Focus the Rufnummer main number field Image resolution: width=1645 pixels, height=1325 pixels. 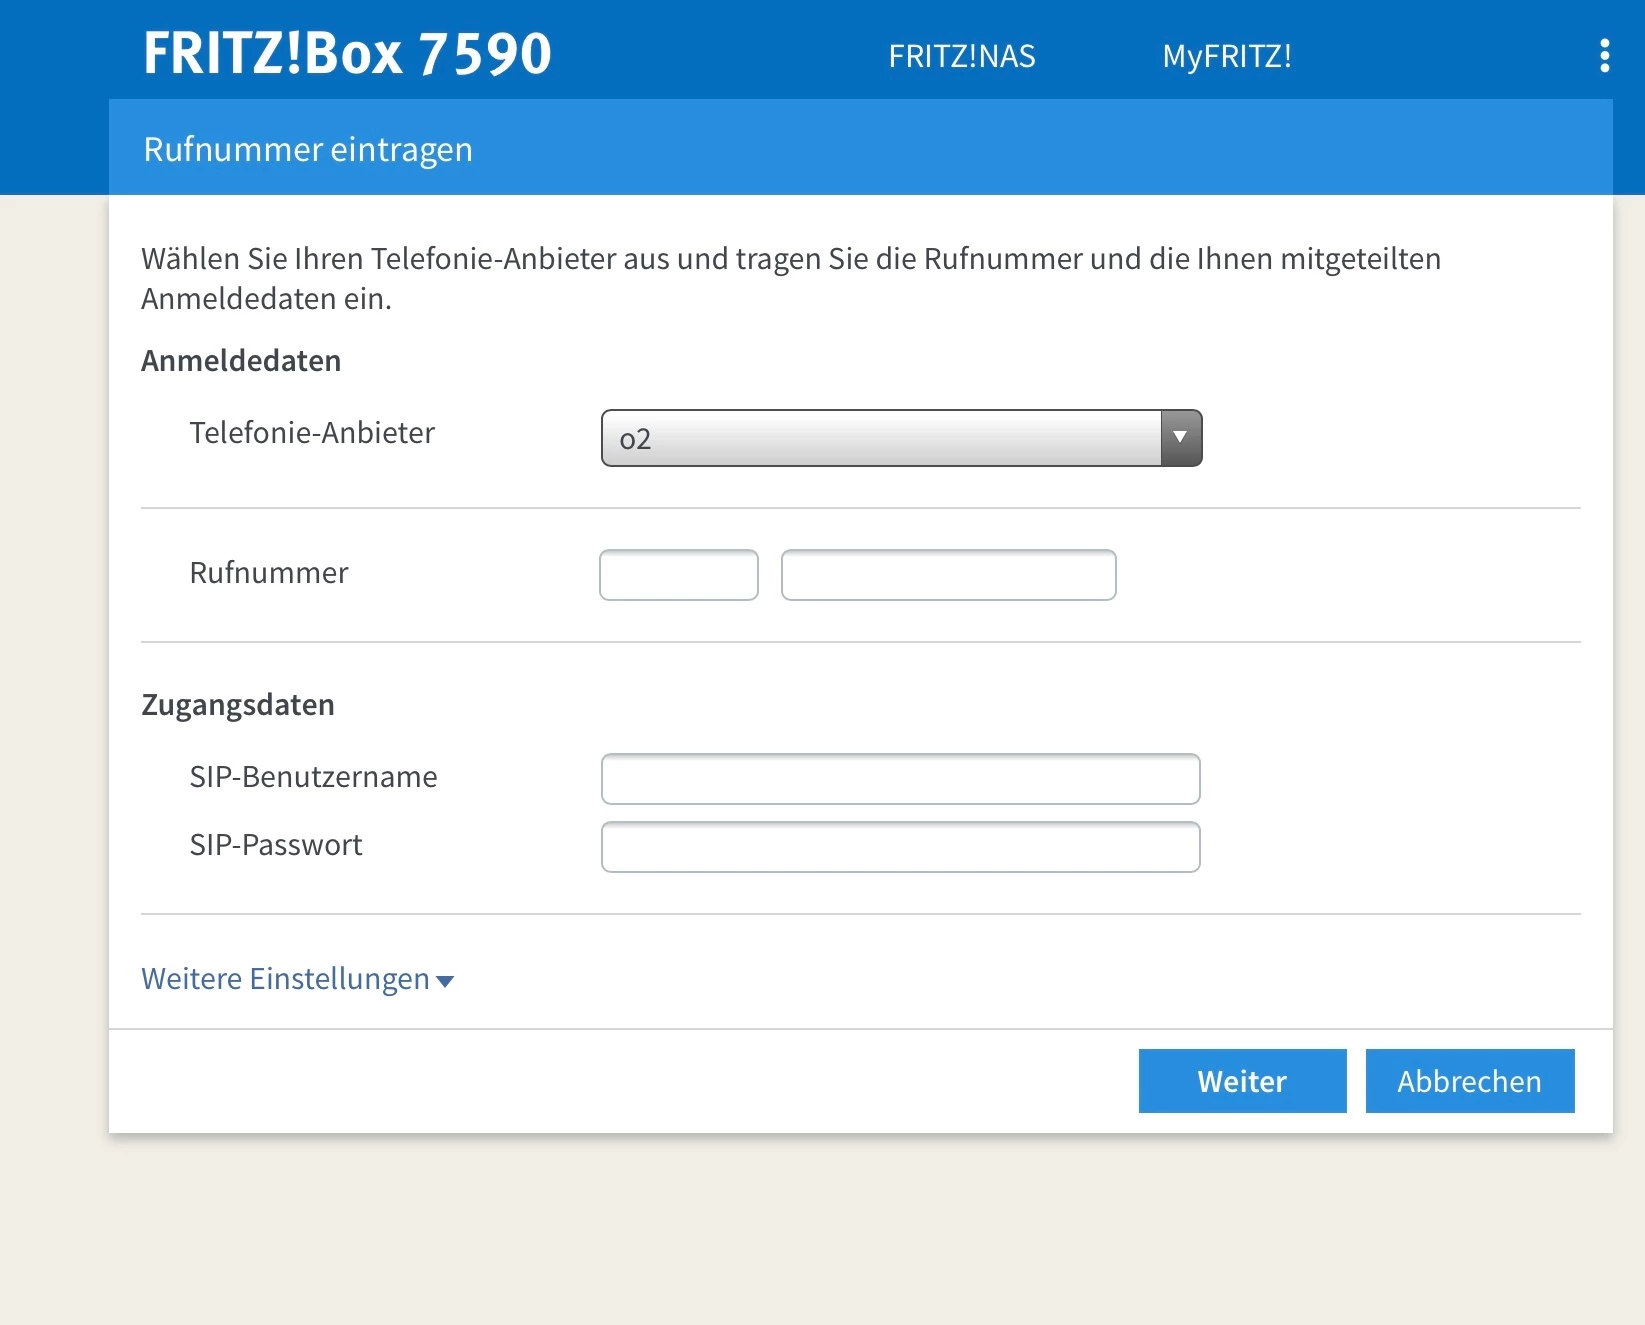pos(948,575)
